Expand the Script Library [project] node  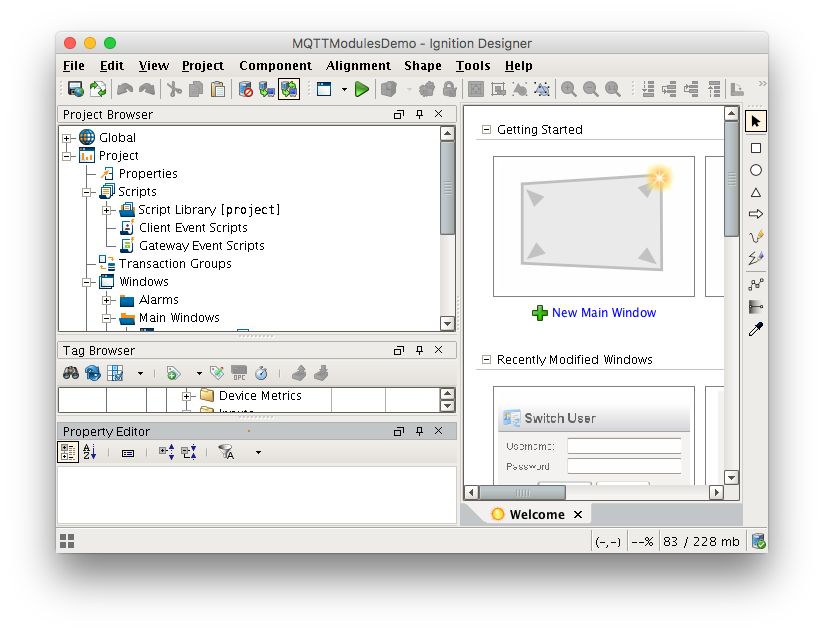[107, 211]
